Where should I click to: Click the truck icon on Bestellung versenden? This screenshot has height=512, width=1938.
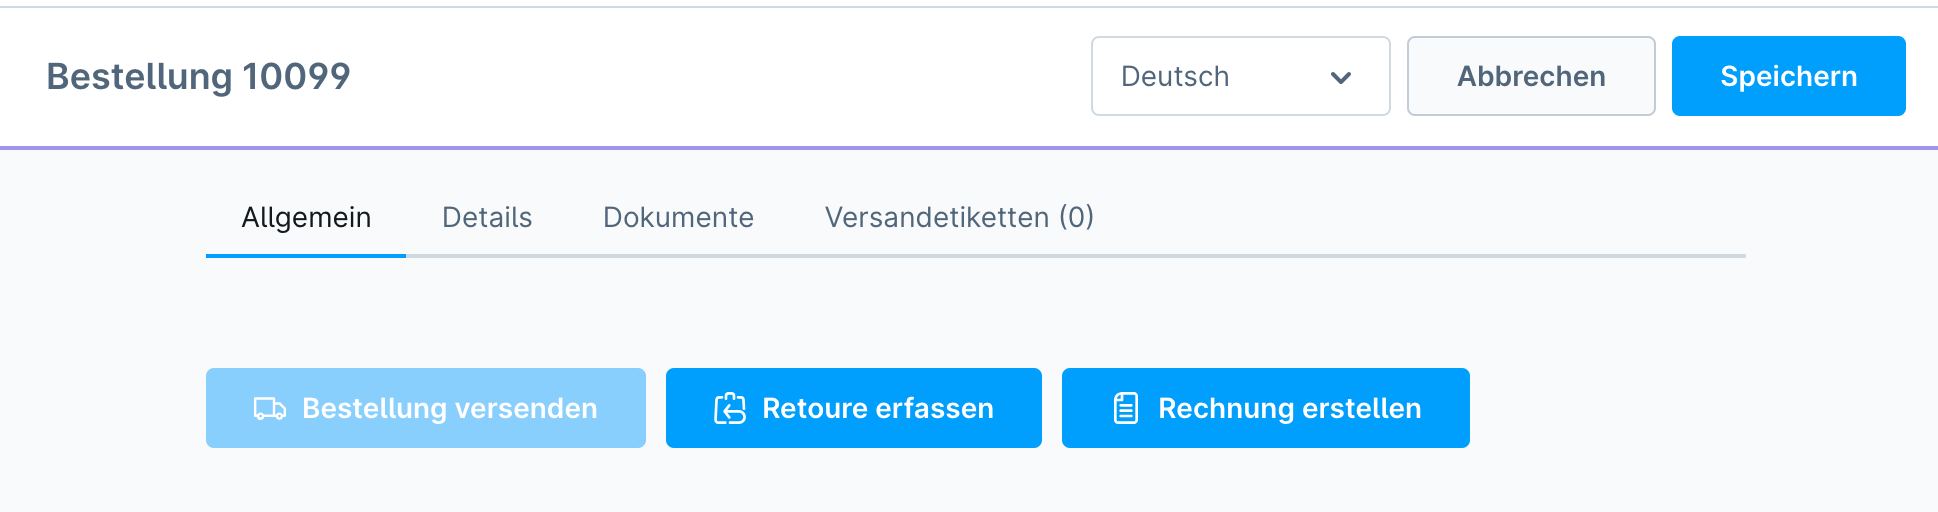(270, 408)
